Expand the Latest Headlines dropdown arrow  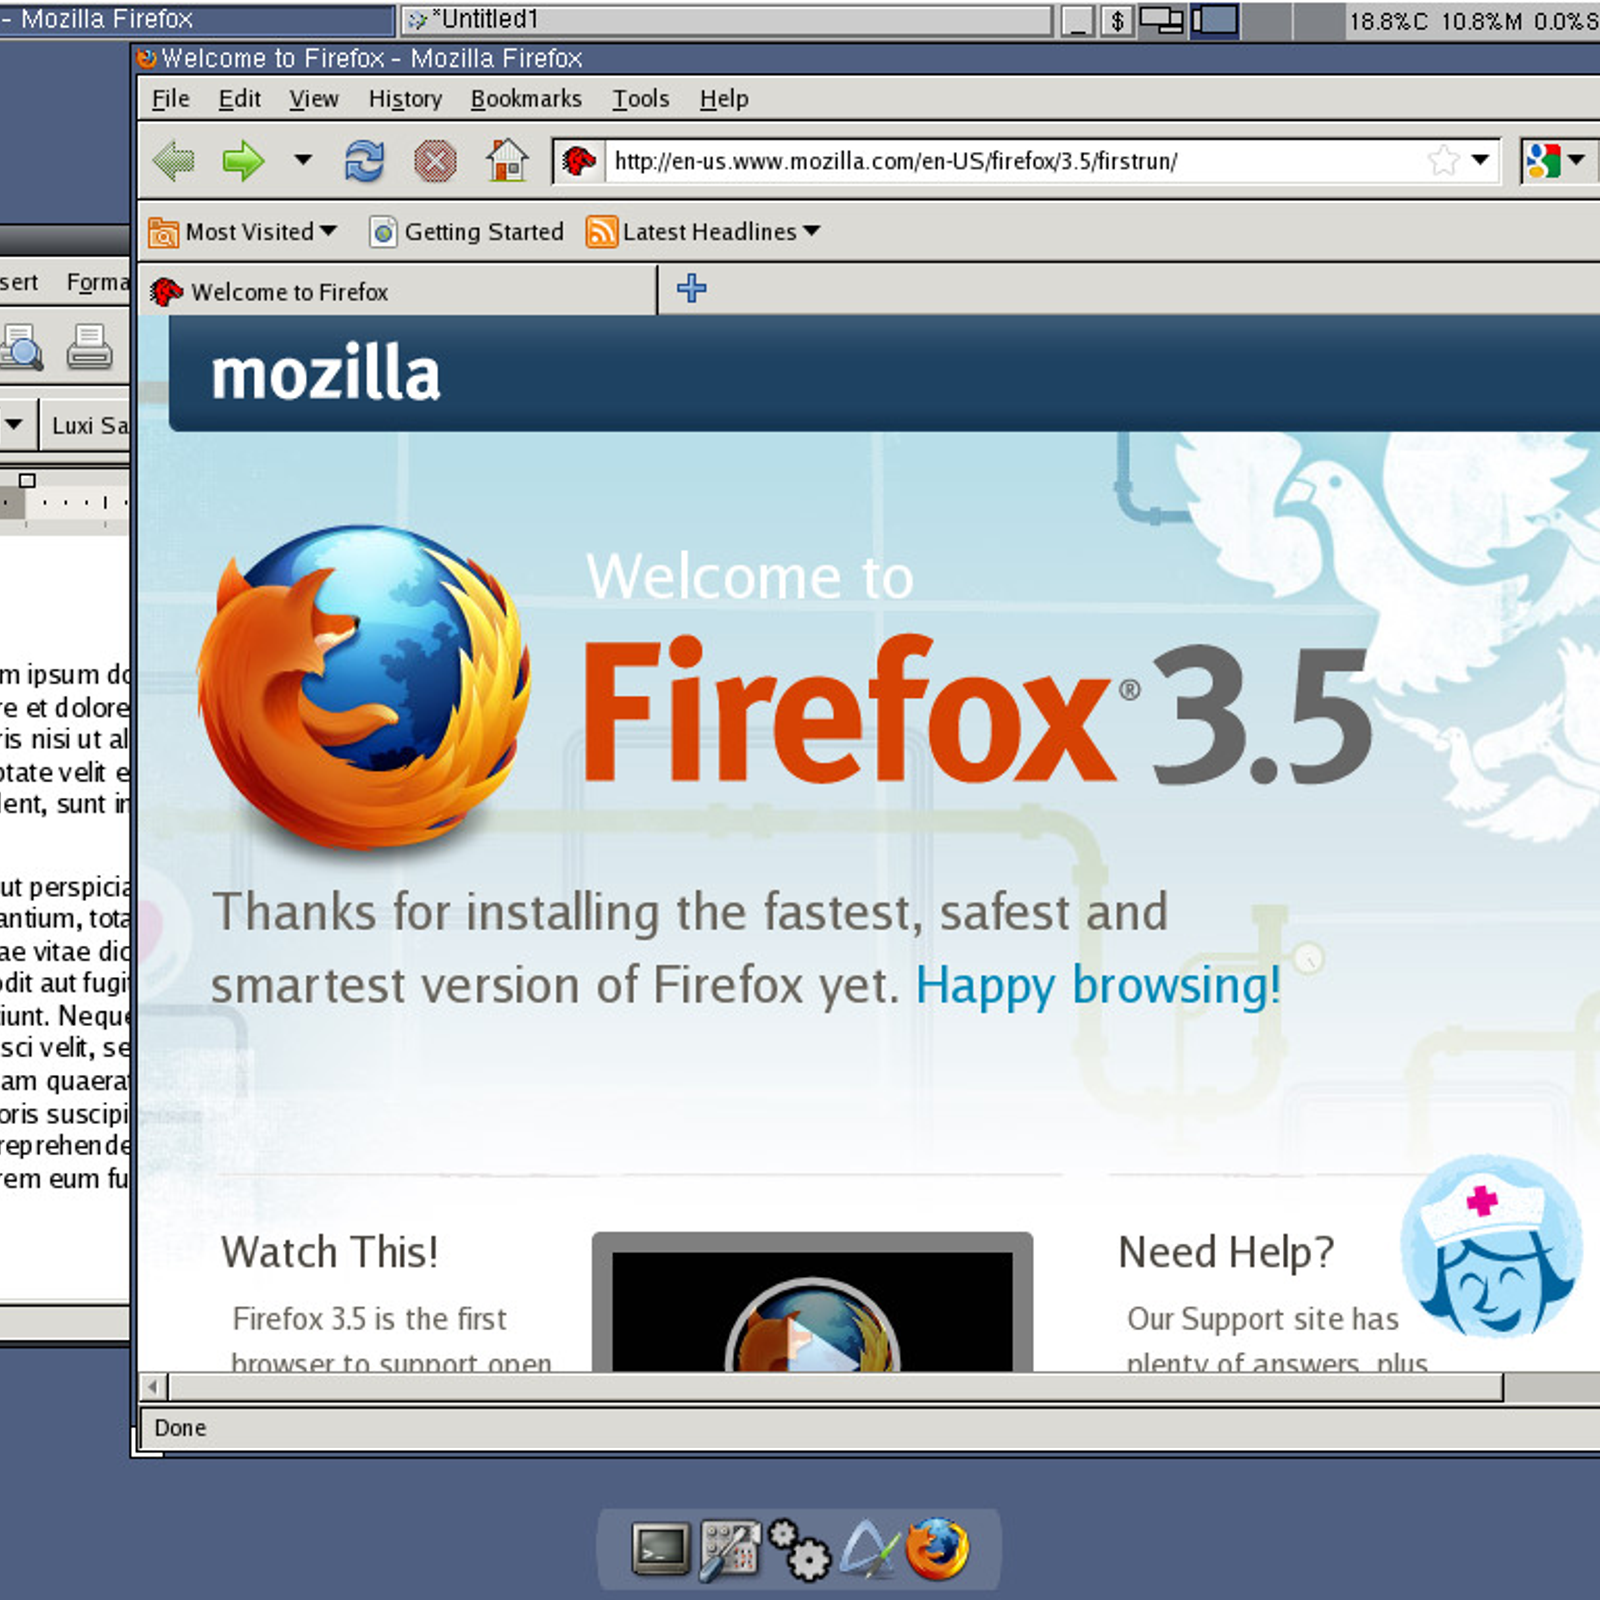click(x=811, y=231)
